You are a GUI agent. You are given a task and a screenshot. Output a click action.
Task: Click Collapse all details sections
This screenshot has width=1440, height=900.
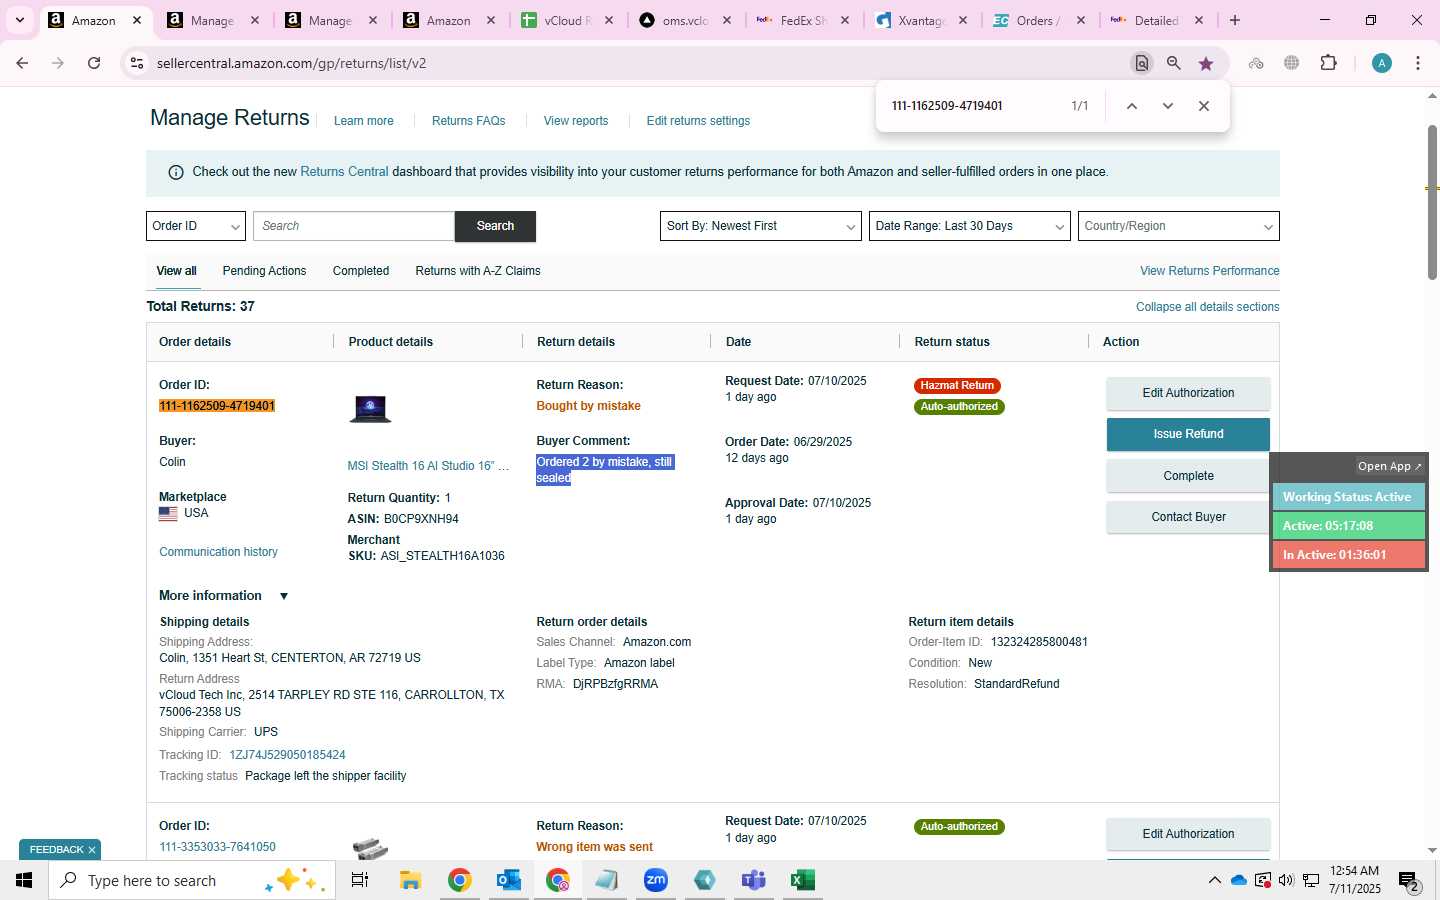1207,307
